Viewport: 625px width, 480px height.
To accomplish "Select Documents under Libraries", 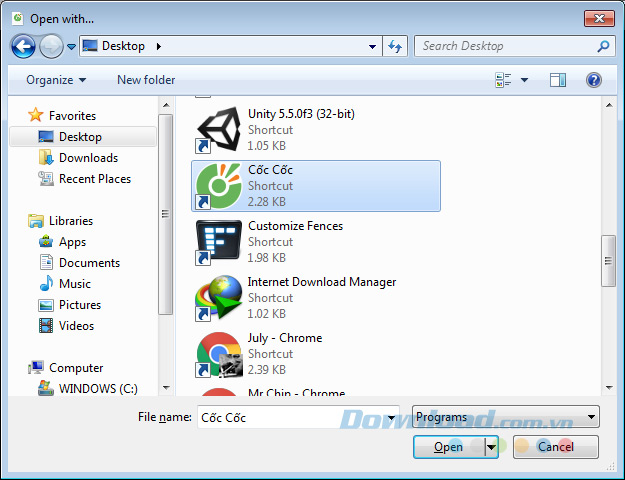I will tap(89, 263).
